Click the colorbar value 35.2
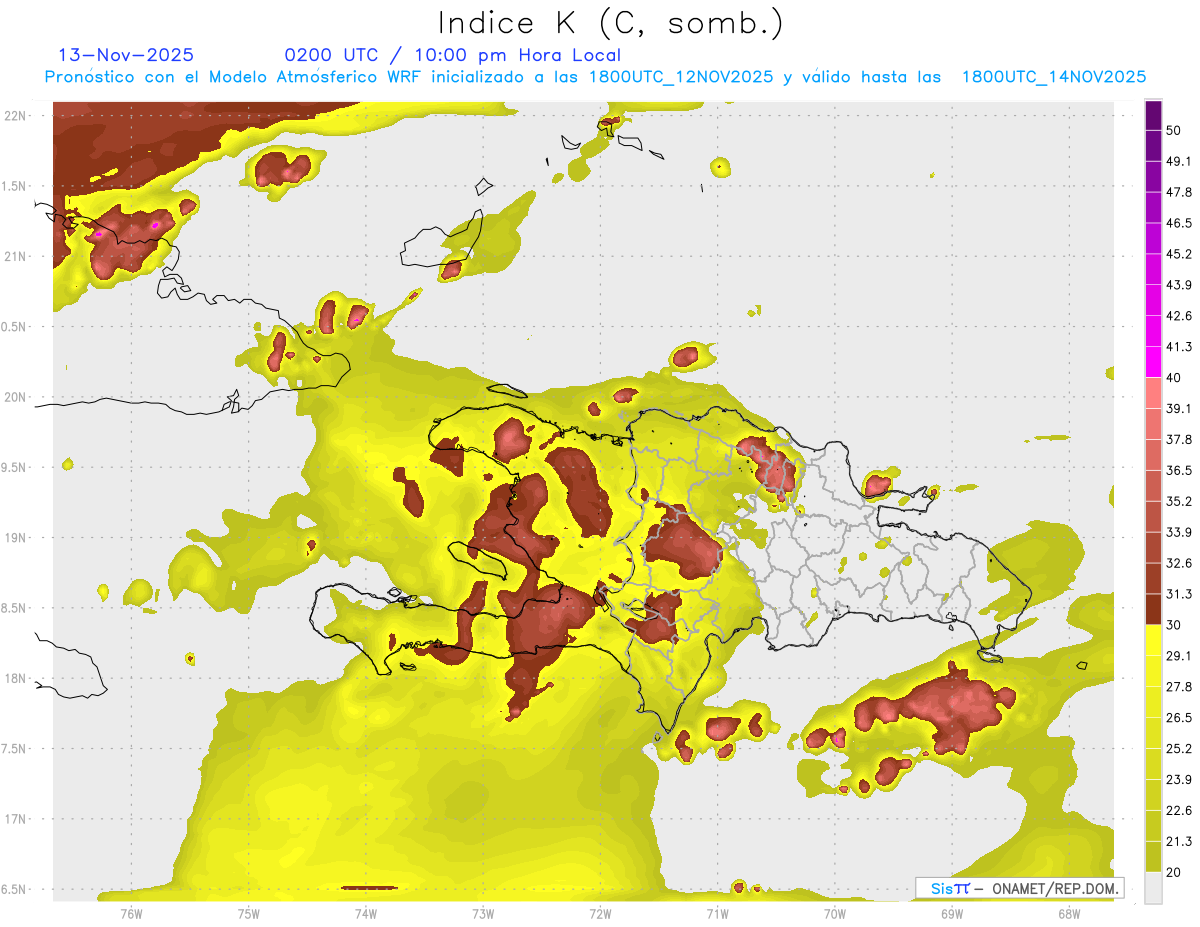Screen dimensions: 1200x927 coord(1179,502)
